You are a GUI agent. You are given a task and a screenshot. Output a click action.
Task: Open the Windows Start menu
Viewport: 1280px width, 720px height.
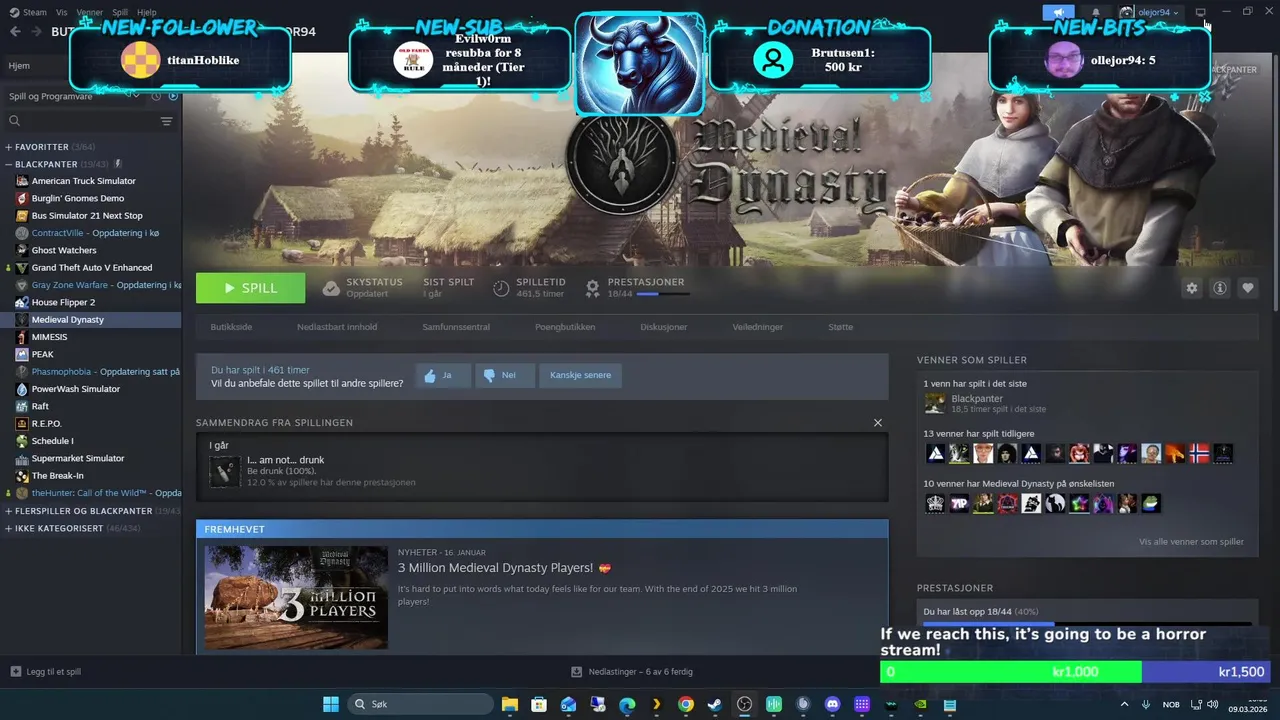coord(330,704)
